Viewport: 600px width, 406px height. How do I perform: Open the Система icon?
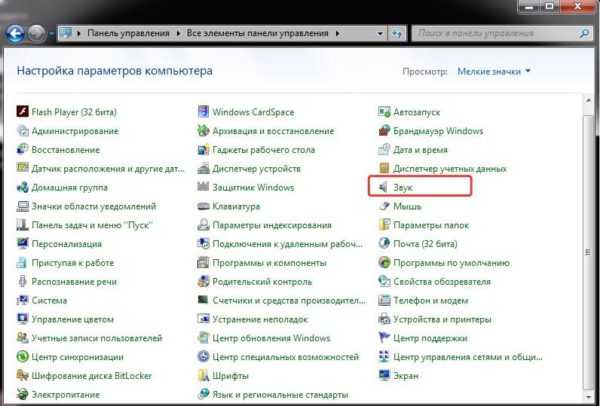coord(23,300)
